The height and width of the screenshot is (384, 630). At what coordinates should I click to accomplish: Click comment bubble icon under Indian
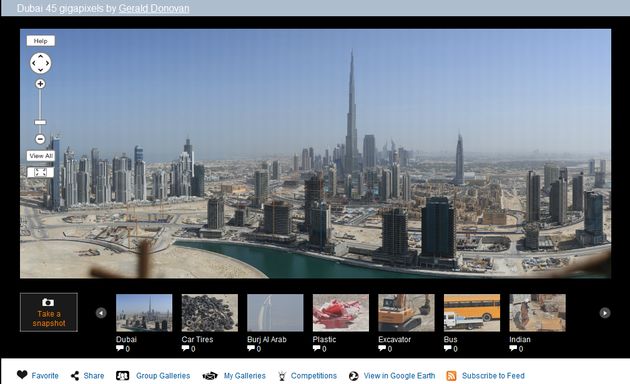pyautogui.click(x=513, y=348)
